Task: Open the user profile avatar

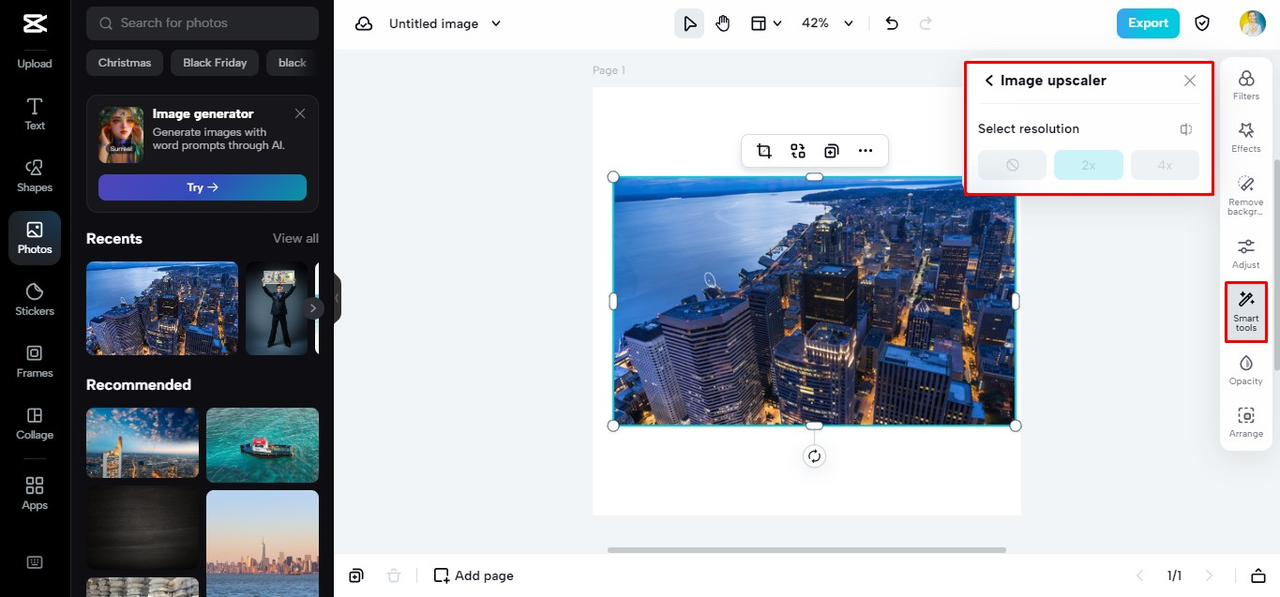Action: pos(1252,23)
